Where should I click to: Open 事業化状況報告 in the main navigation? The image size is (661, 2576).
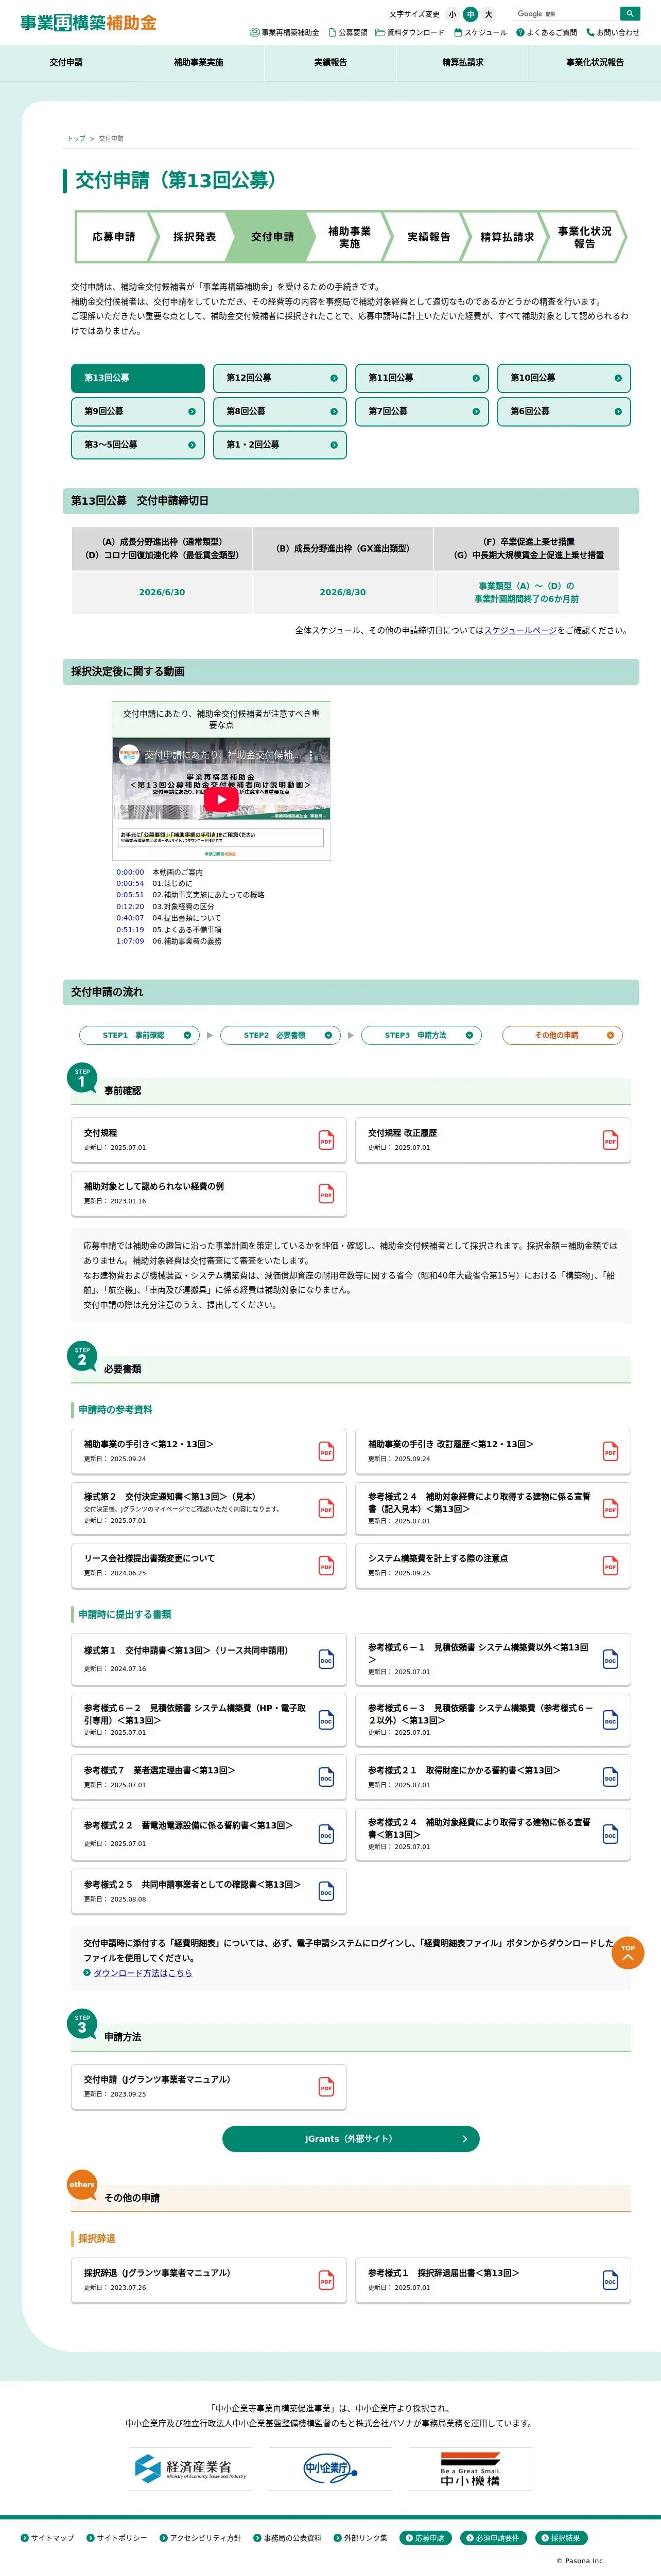pos(595,62)
